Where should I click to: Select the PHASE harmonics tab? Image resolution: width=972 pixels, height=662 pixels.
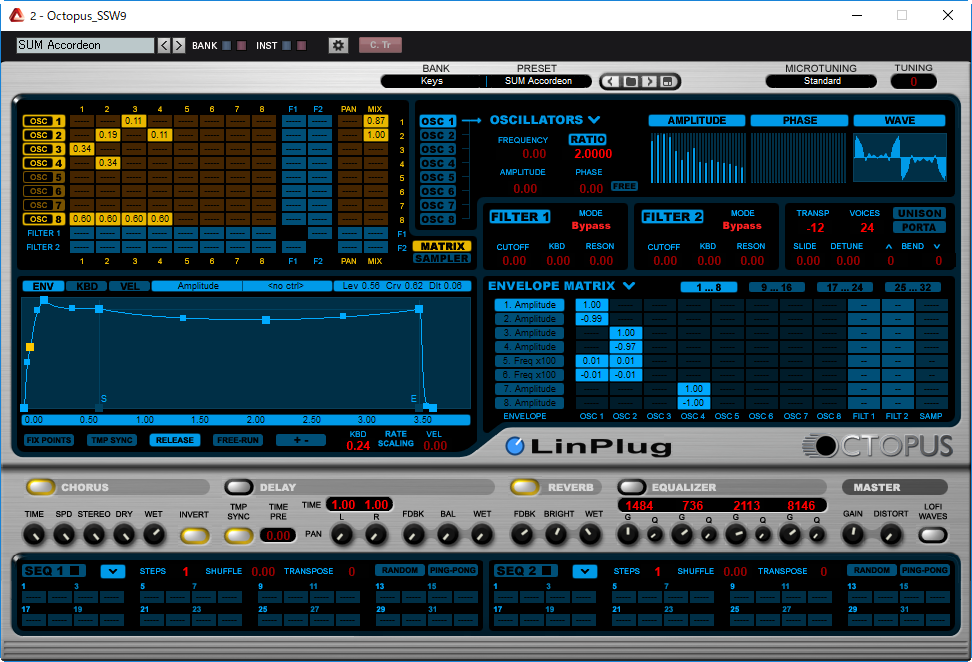tap(799, 120)
